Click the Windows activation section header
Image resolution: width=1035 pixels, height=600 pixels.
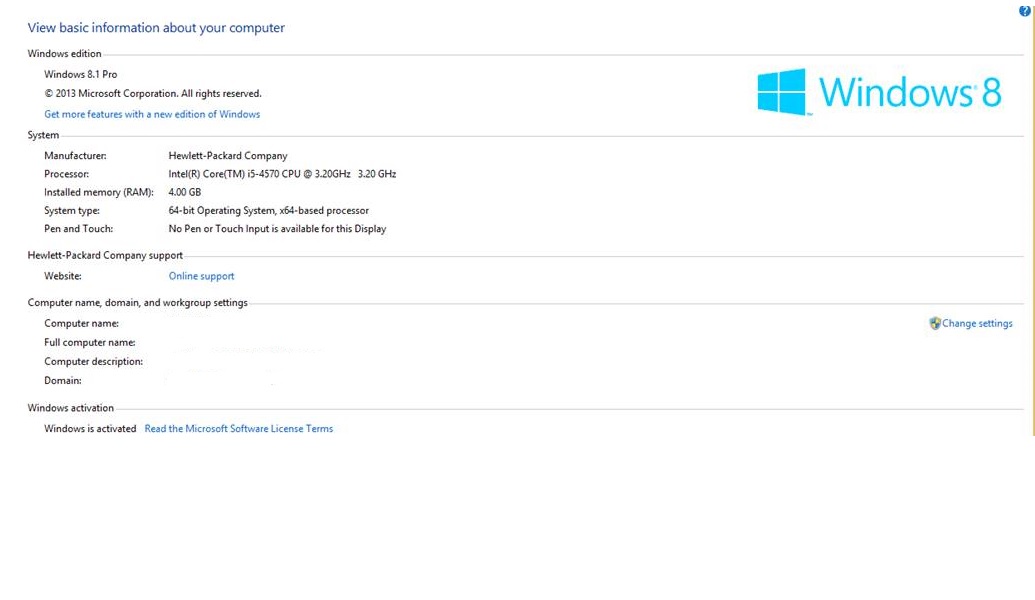coord(71,408)
